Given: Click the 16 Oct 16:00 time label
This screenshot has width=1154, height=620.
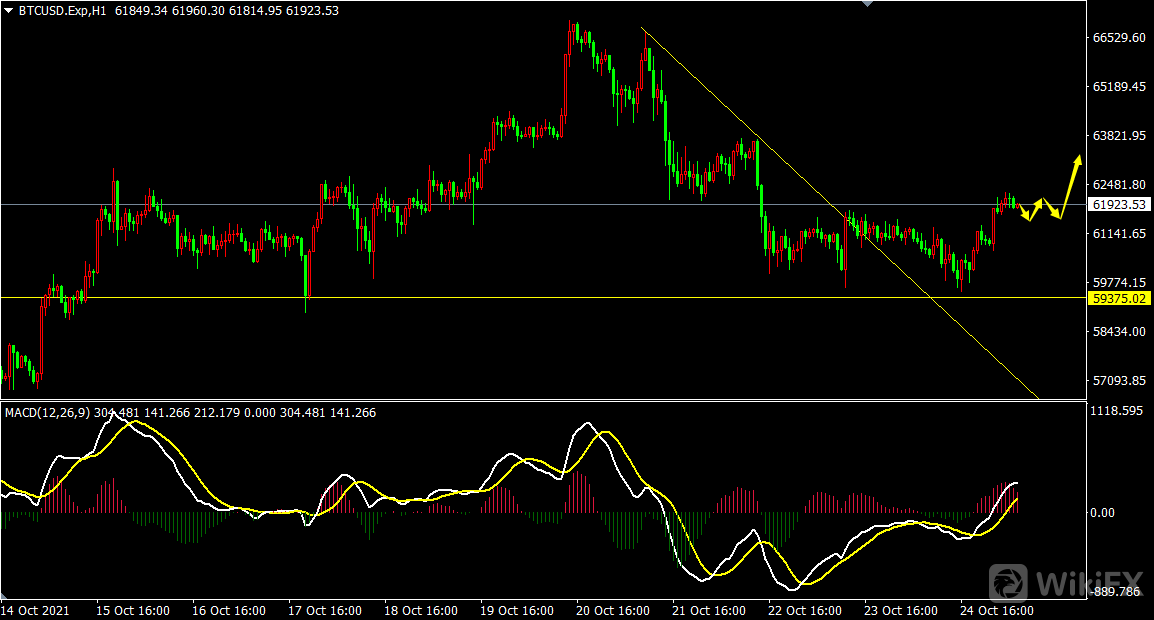Looking at the screenshot, I should [229, 610].
